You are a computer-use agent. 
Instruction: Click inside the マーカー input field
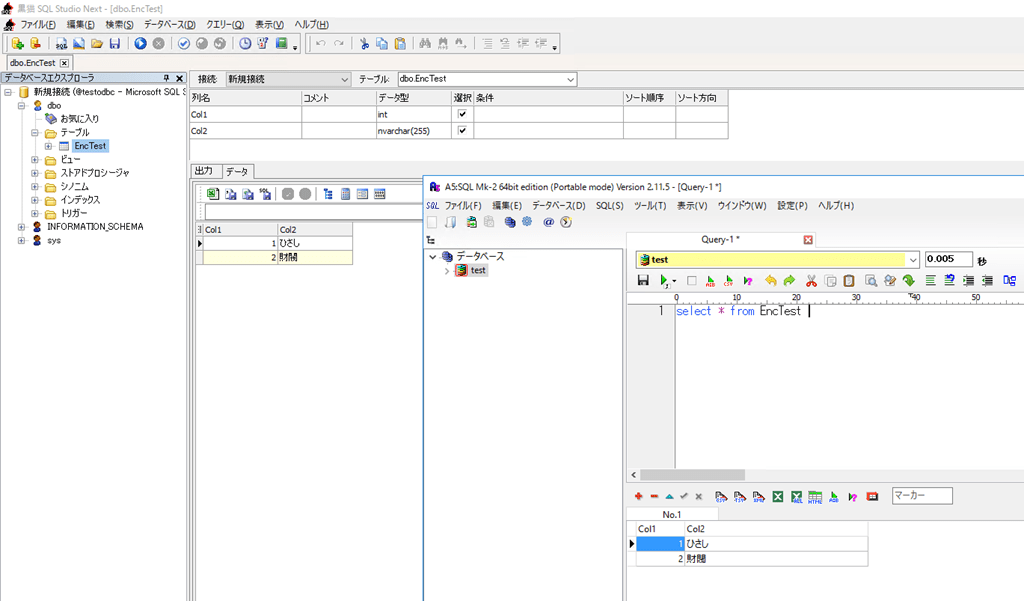tap(920, 495)
